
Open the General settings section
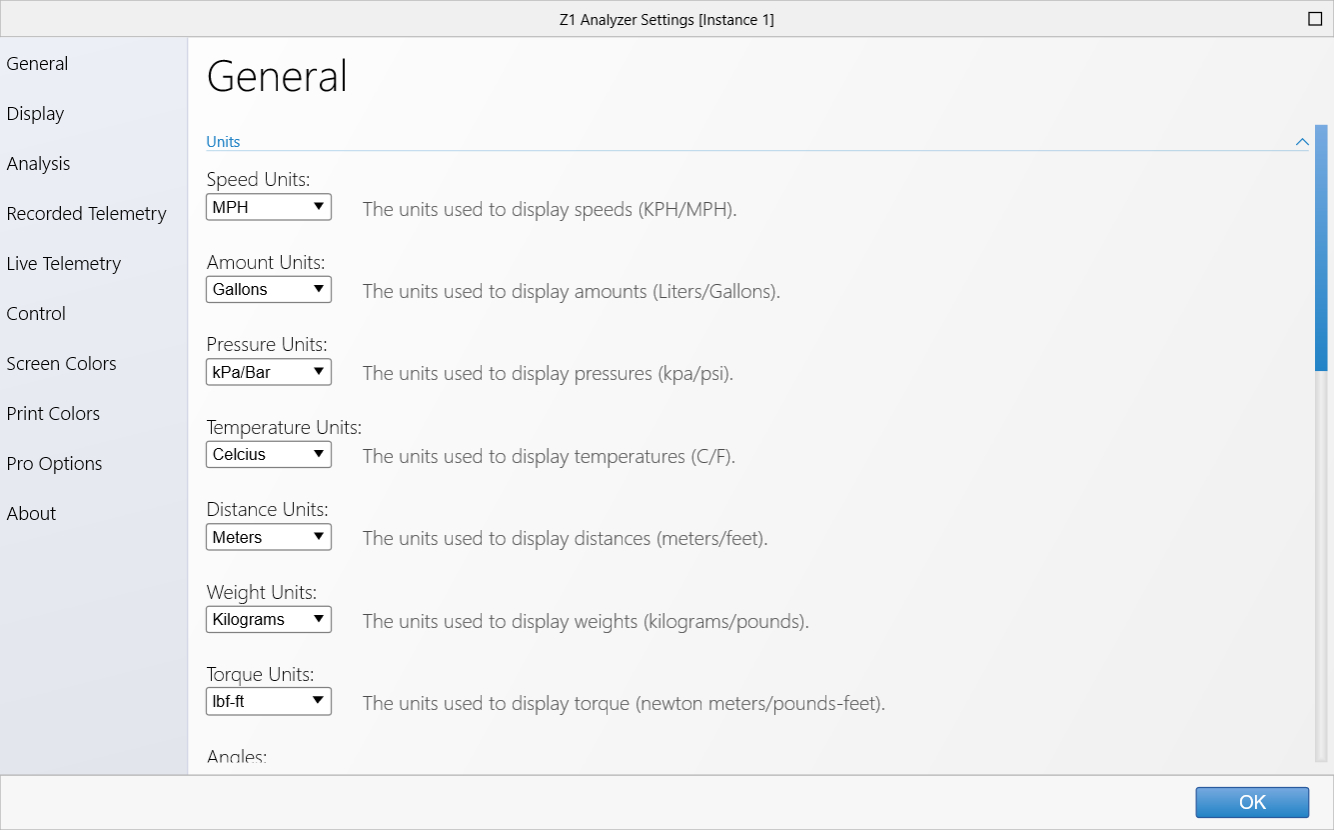click(x=37, y=64)
